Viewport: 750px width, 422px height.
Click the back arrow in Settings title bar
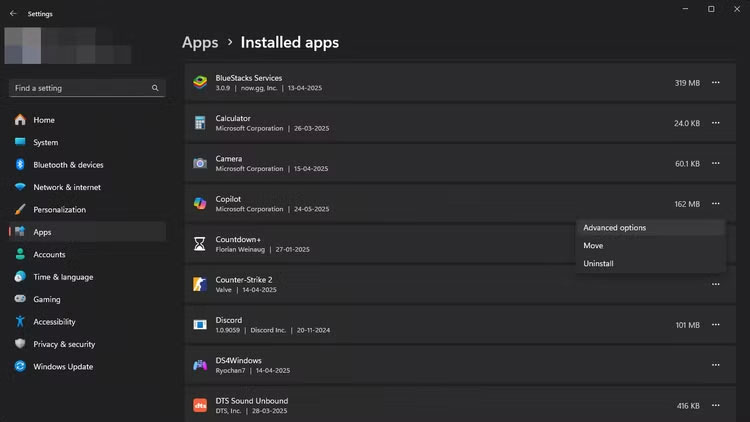pyautogui.click(x=13, y=14)
